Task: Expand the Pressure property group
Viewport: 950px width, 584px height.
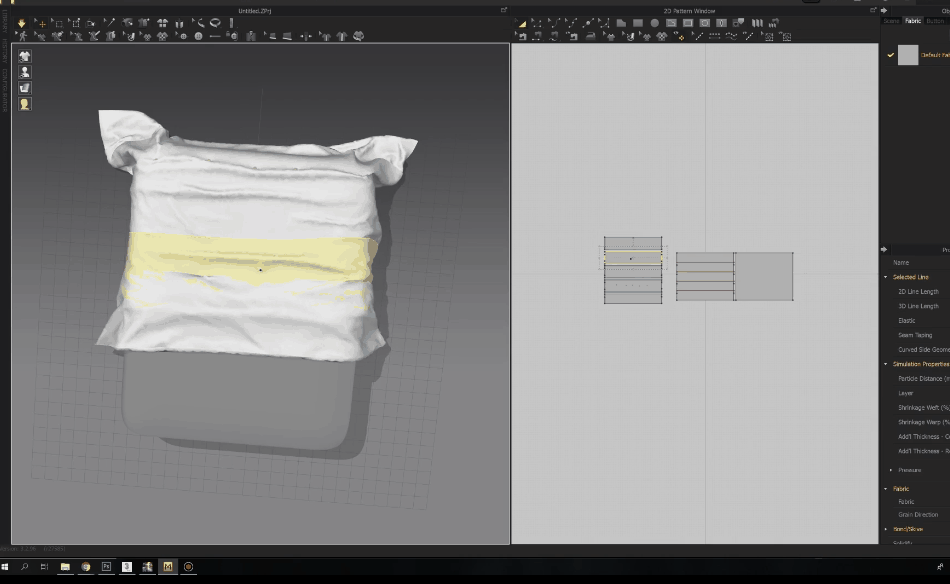Action: click(891, 470)
